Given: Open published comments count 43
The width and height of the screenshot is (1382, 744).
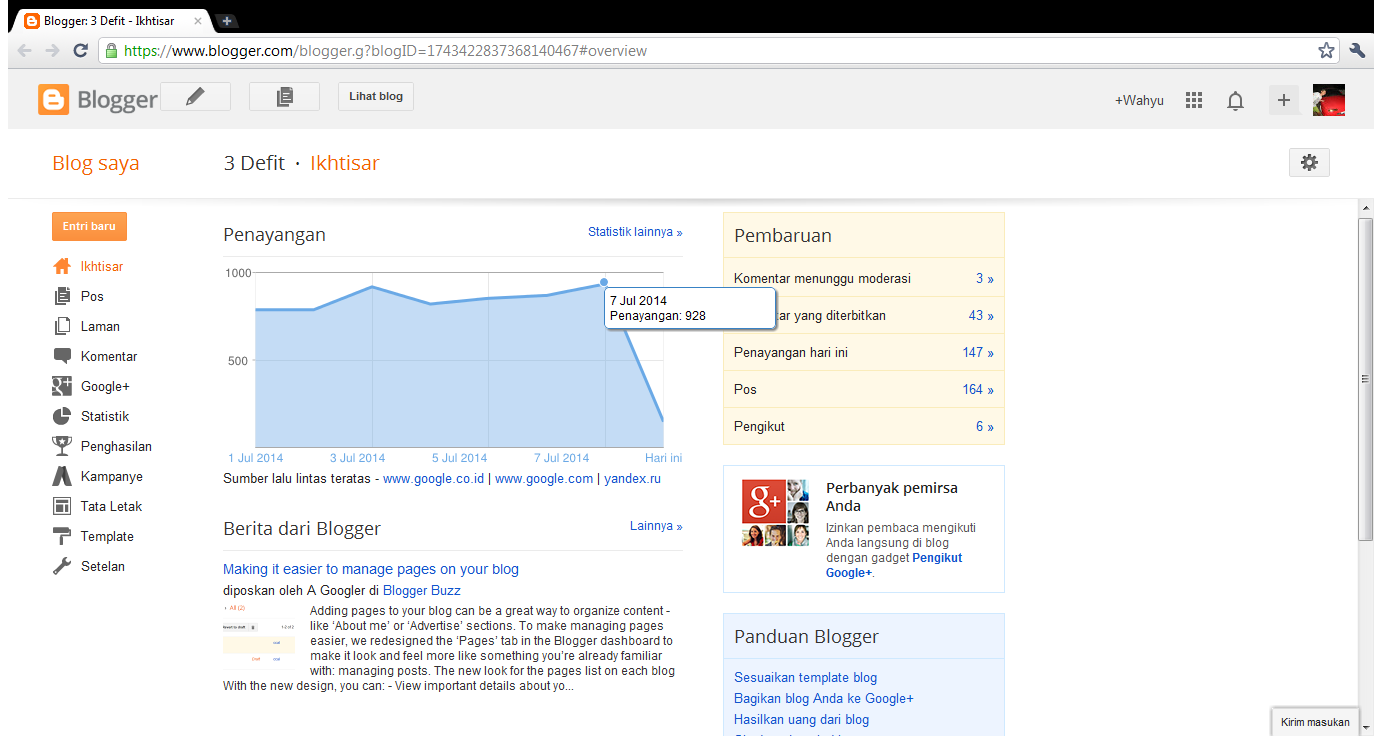Looking at the screenshot, I should [981, 316].
